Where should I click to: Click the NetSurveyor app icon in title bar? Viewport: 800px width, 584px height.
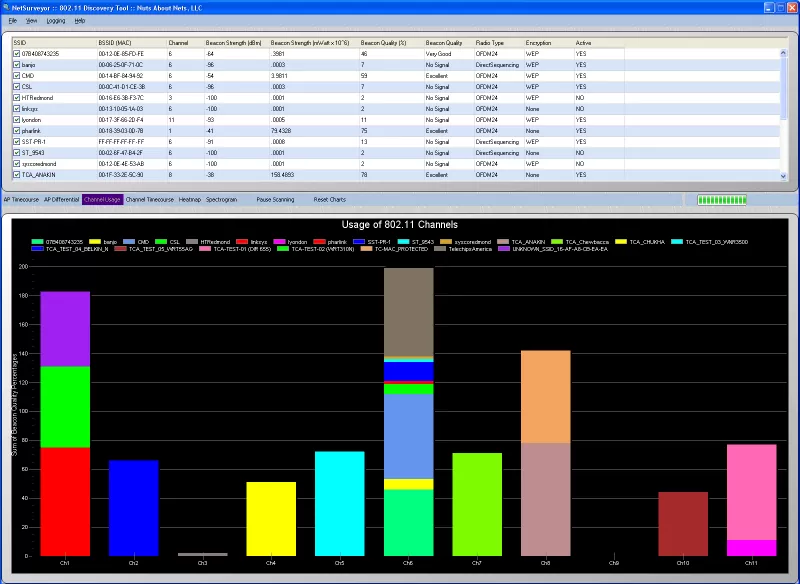(x=6, y=8)
